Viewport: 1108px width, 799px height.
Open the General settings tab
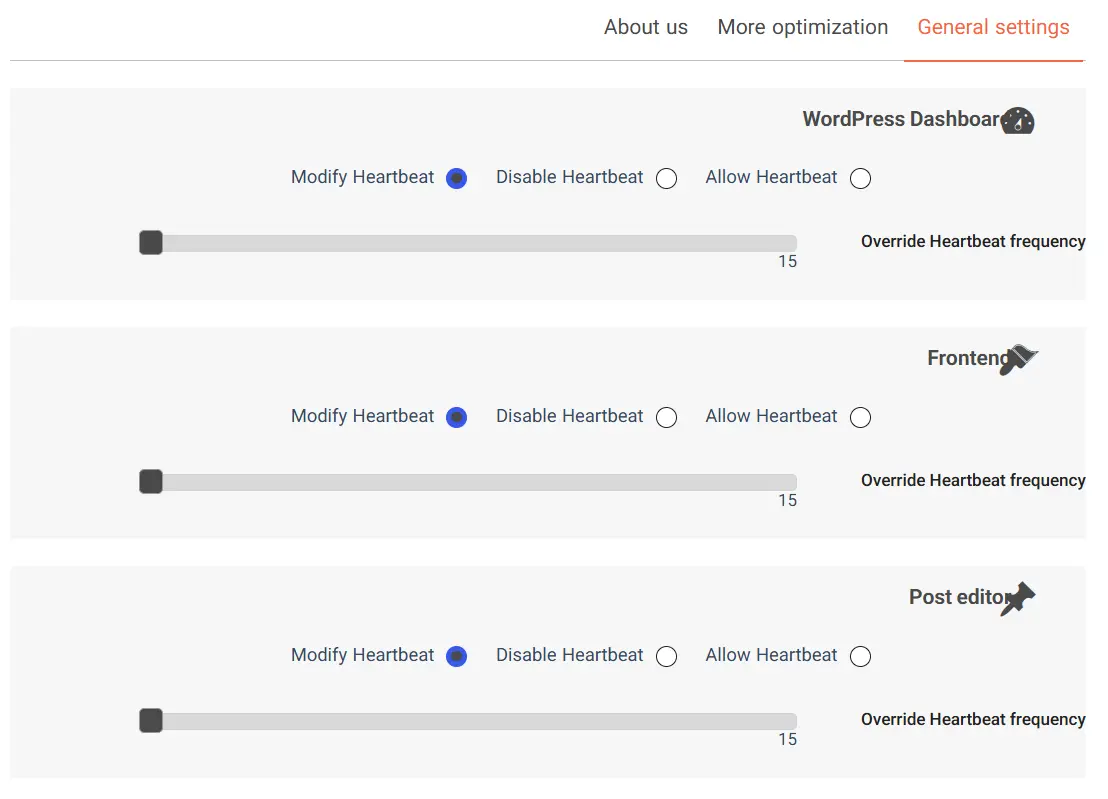[994, 27]
